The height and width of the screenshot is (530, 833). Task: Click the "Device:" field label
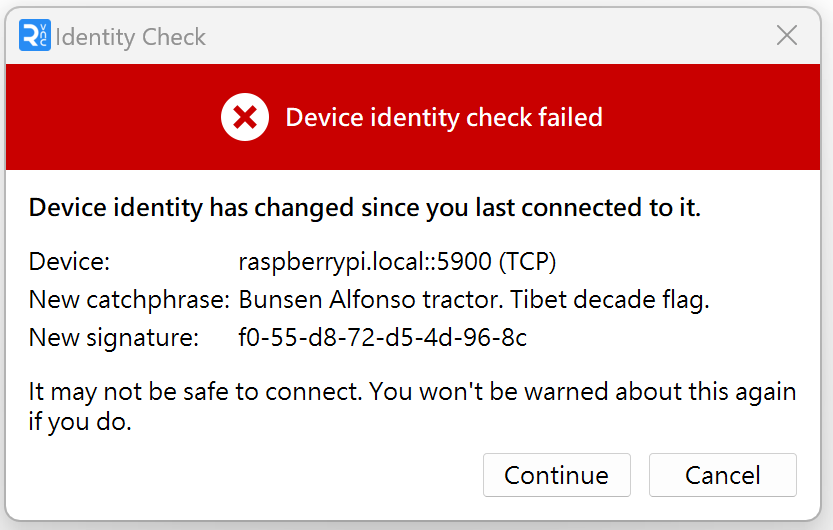tap(69, 262)
